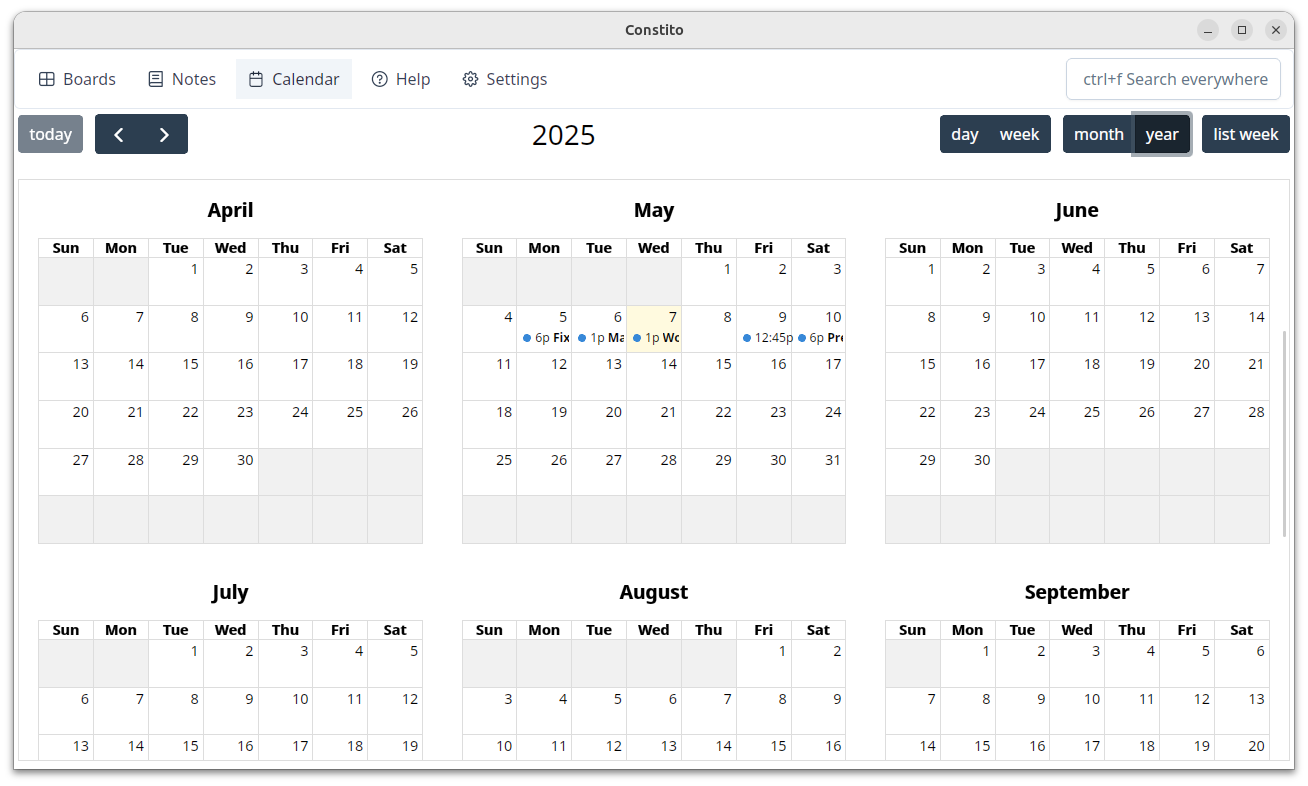Select April 30 day cell
The image size is (1308, 786).
point(231,472)
